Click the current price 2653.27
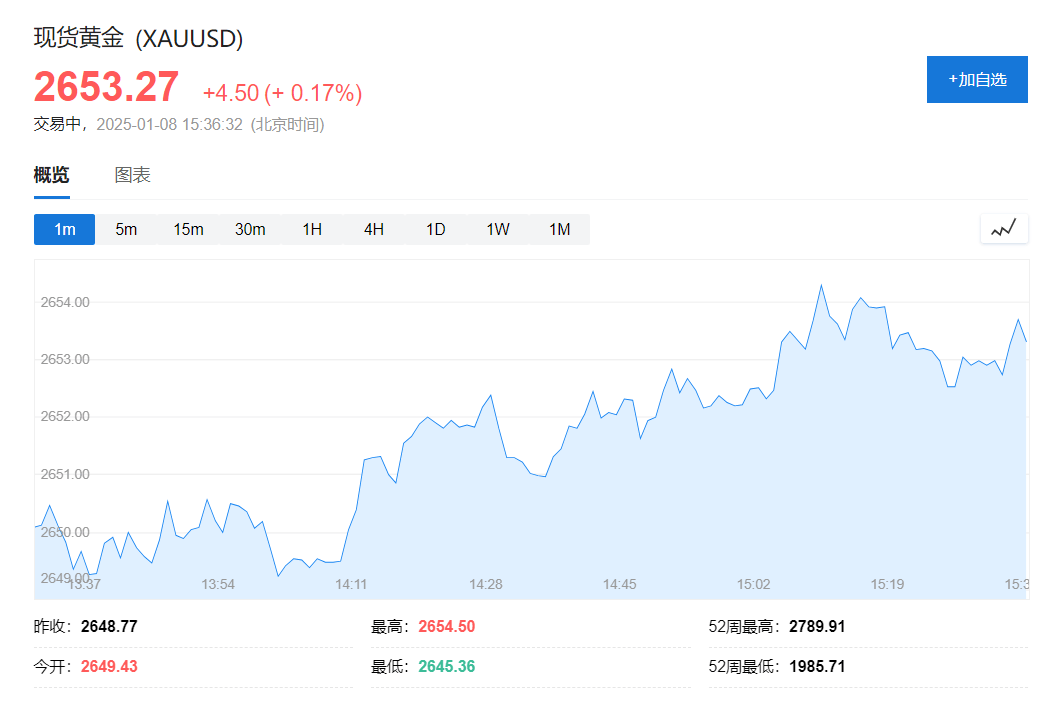Screen dimensions: 1051x714 [106, 87]
